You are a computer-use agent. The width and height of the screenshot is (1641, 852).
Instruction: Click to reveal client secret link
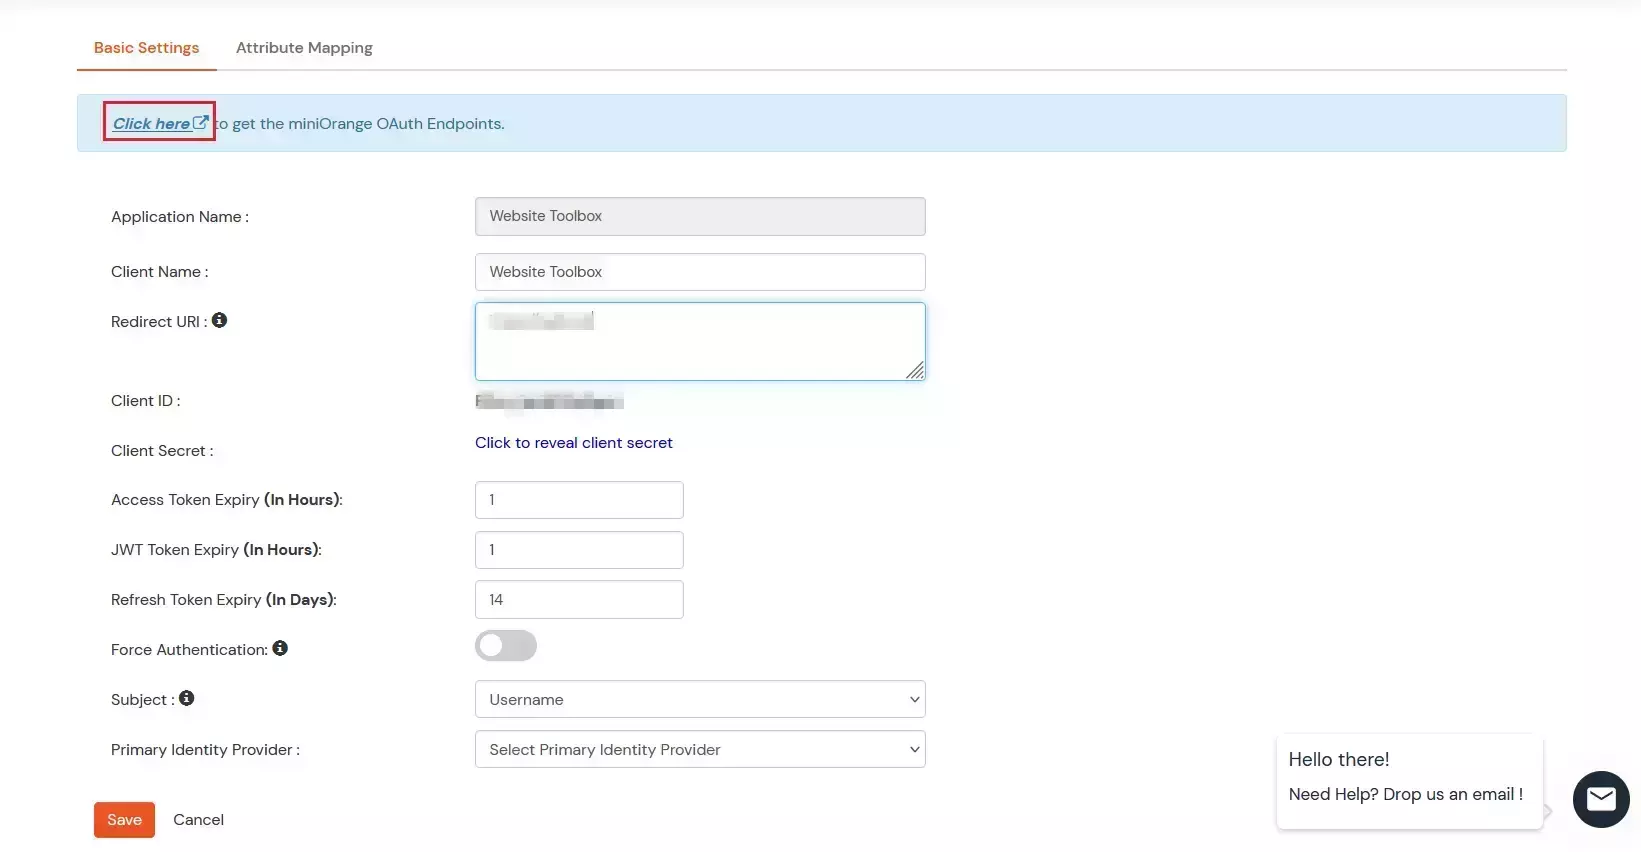(x=574, y=443)
